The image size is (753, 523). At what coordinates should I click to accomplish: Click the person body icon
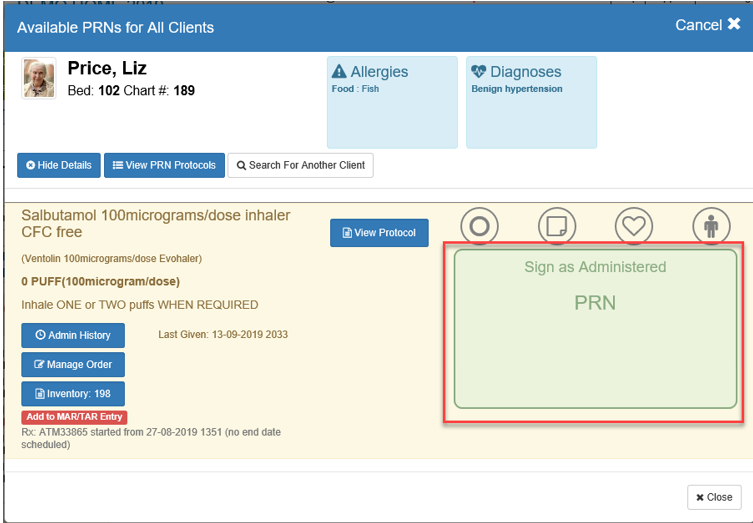[711, 226]
